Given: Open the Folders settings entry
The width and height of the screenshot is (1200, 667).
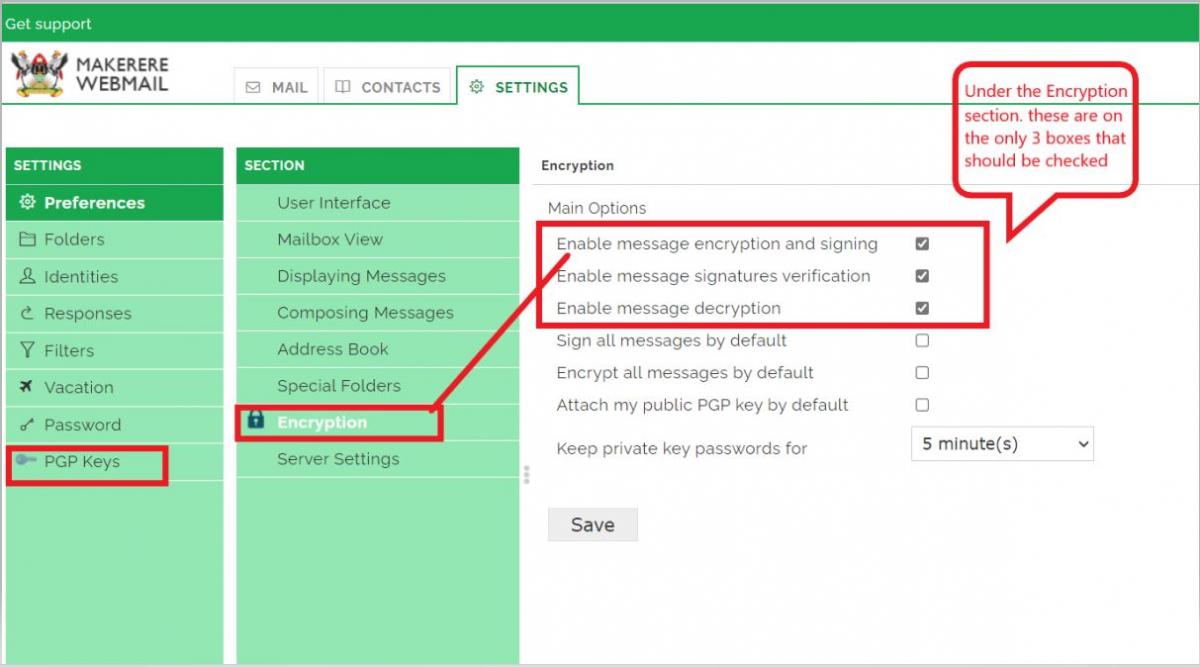Looking at the screenshot, I should coord(115,239).
